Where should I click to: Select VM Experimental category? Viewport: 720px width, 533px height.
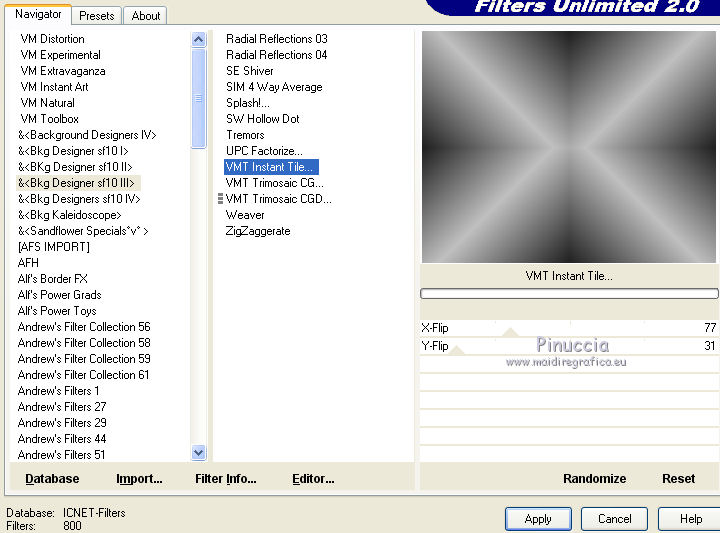(60, 55)
